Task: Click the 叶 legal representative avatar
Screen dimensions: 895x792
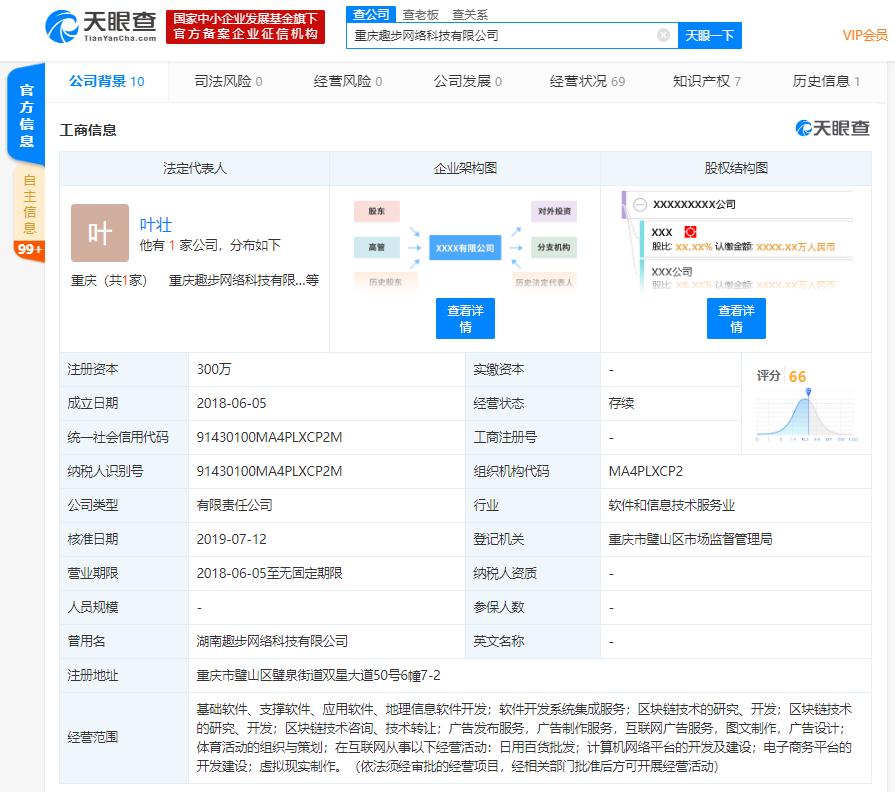Action: point(100,233)
